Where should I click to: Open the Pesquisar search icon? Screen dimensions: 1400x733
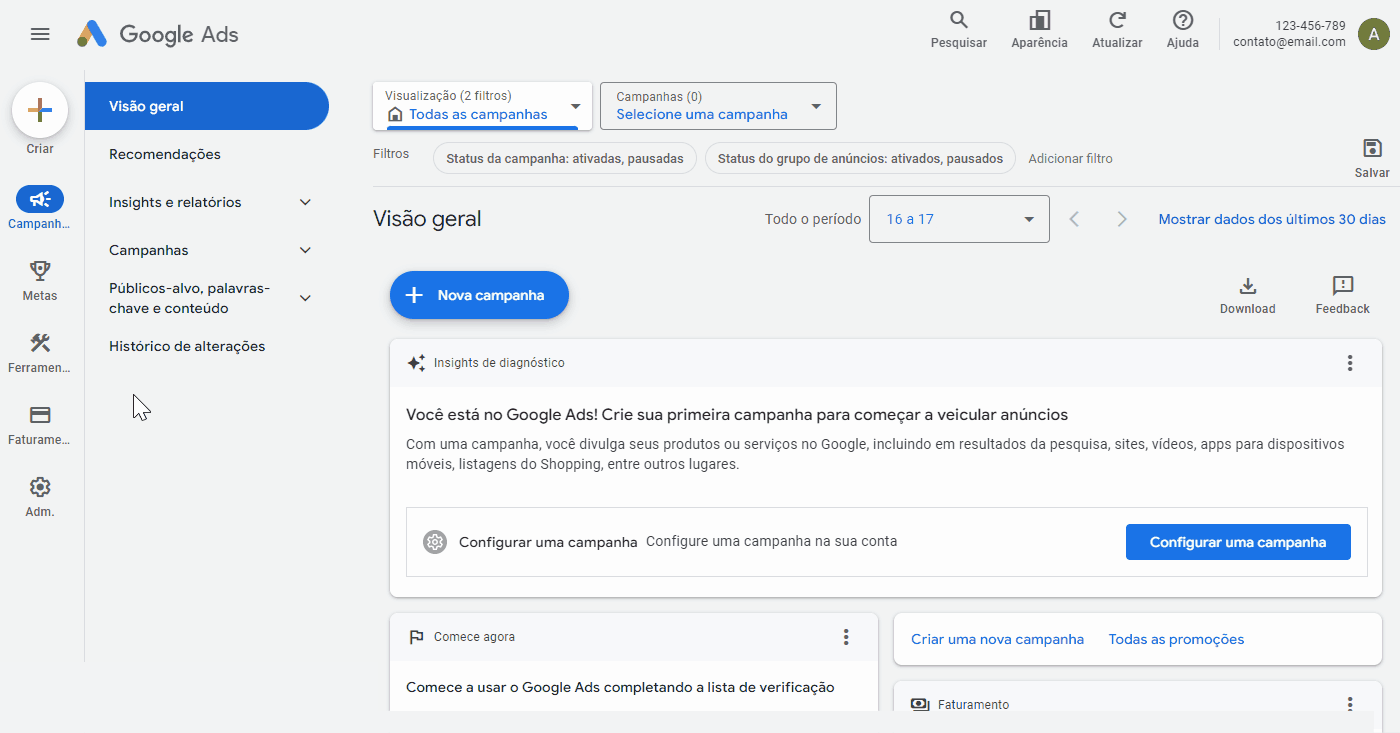tap(959, 20)
